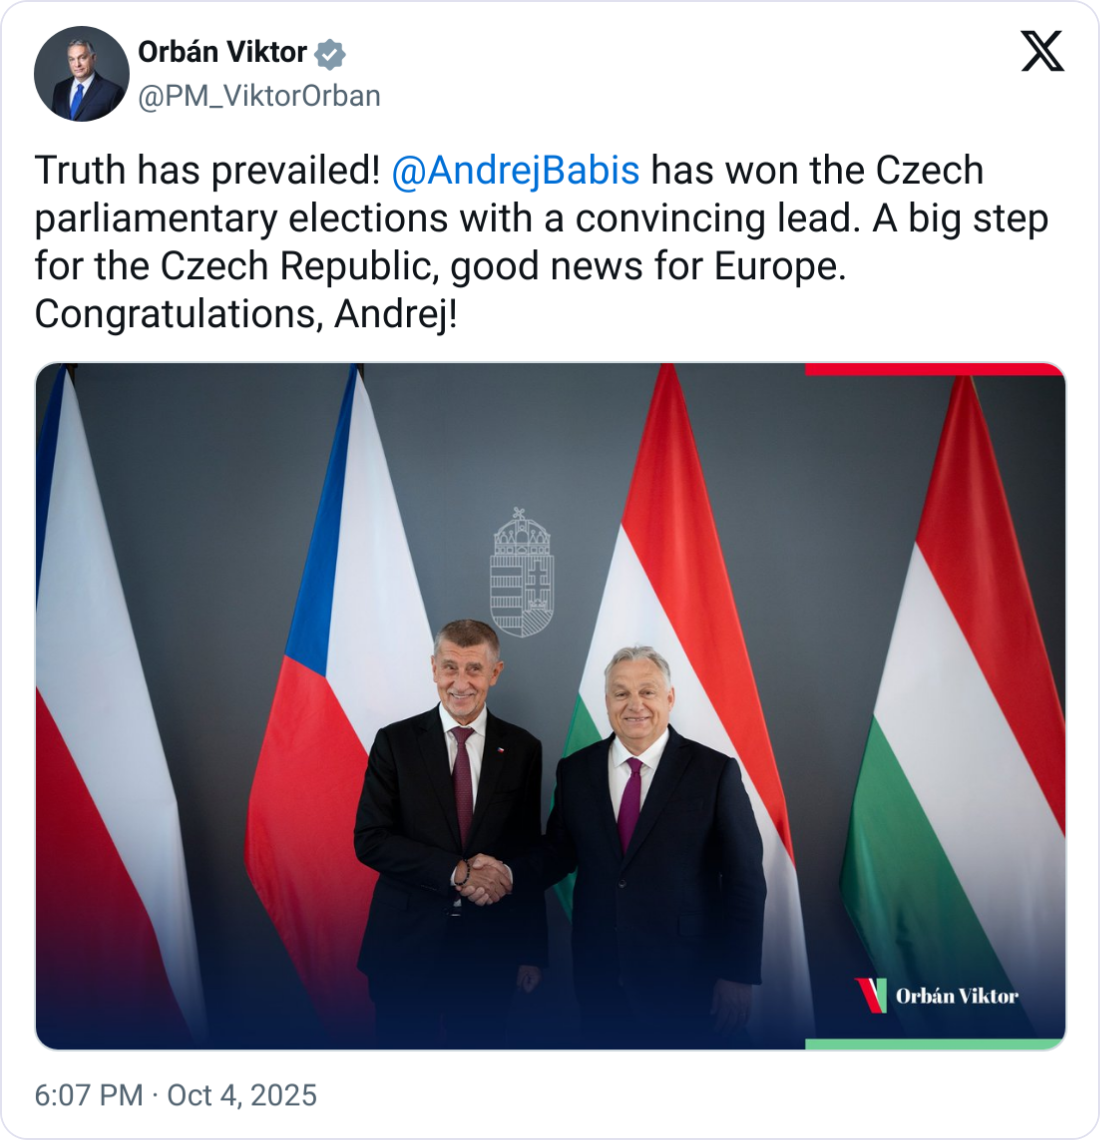The image size is (1100, 1140).
Task: Open the @AndrejBabis mention link
Action: [x=515, y=171]
